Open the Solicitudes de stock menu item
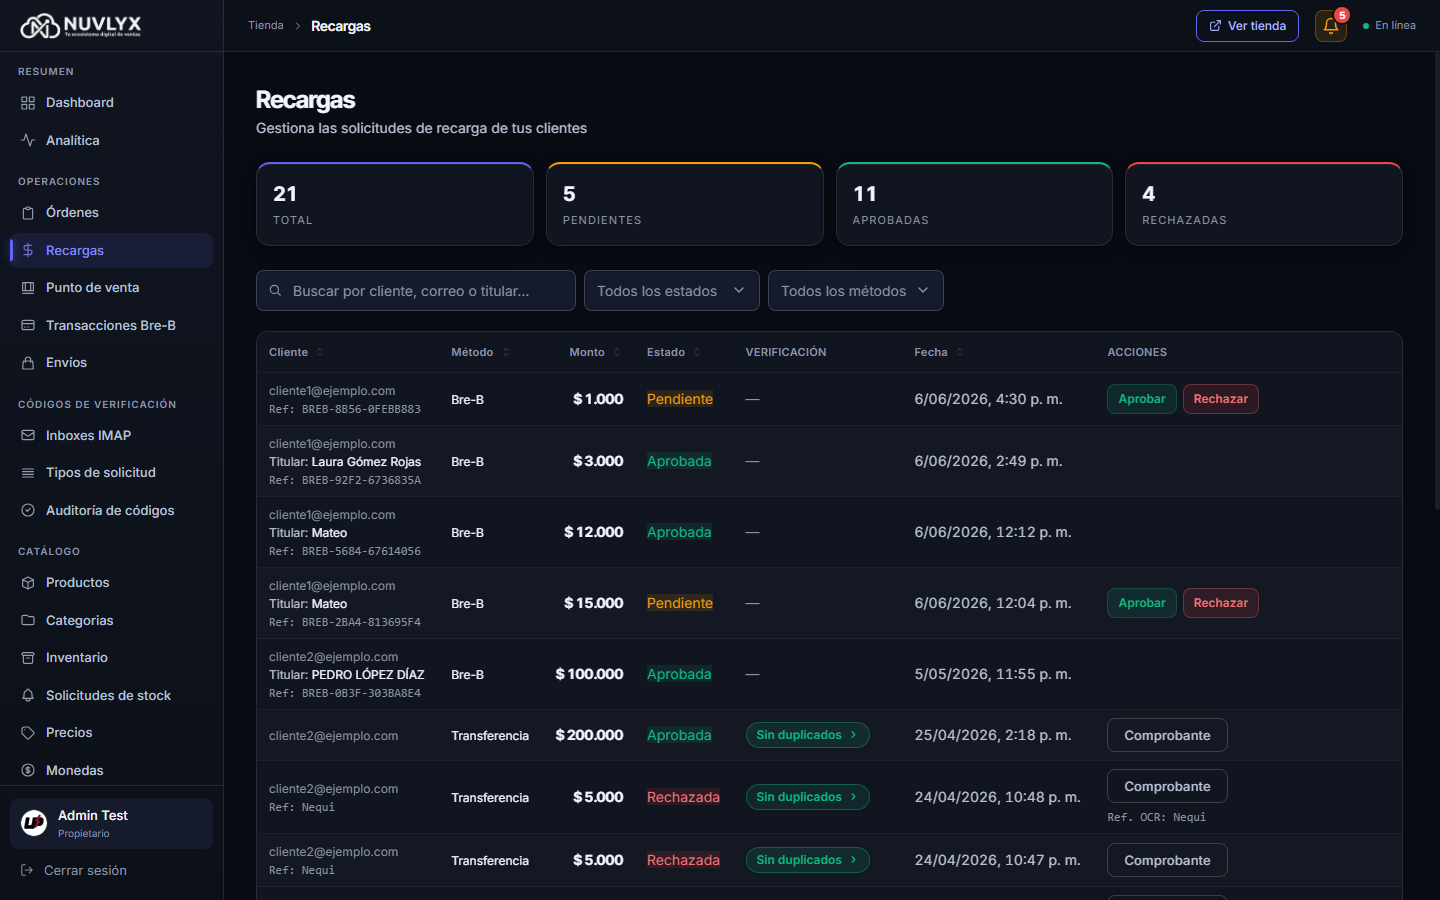The image size is (1440, 900). click(x=111, y=696)
